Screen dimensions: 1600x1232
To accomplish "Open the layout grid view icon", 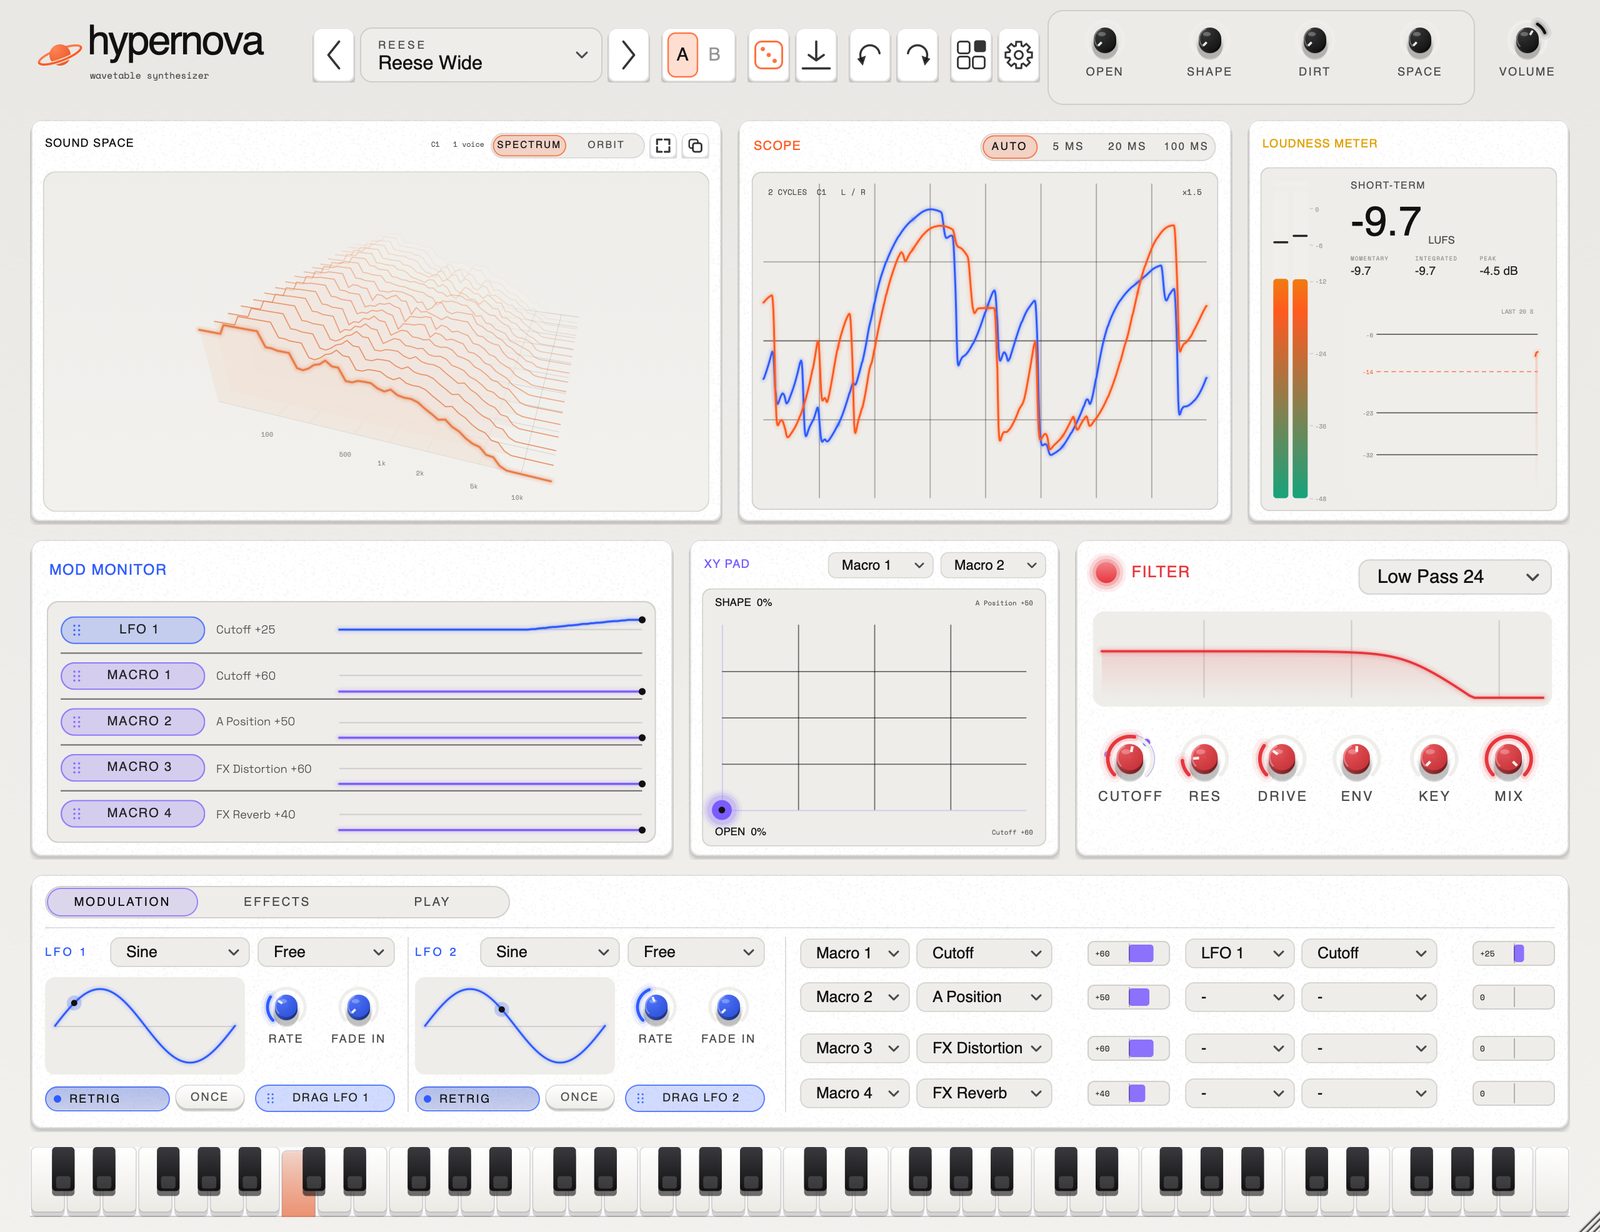I will (971, 55).
